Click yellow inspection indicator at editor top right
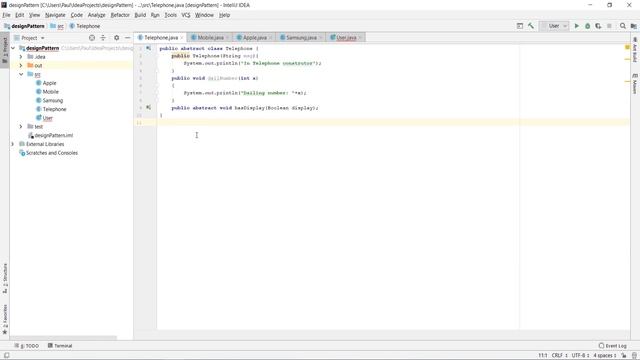This screenshot has height=360, width=640. [x=627, y=47]
